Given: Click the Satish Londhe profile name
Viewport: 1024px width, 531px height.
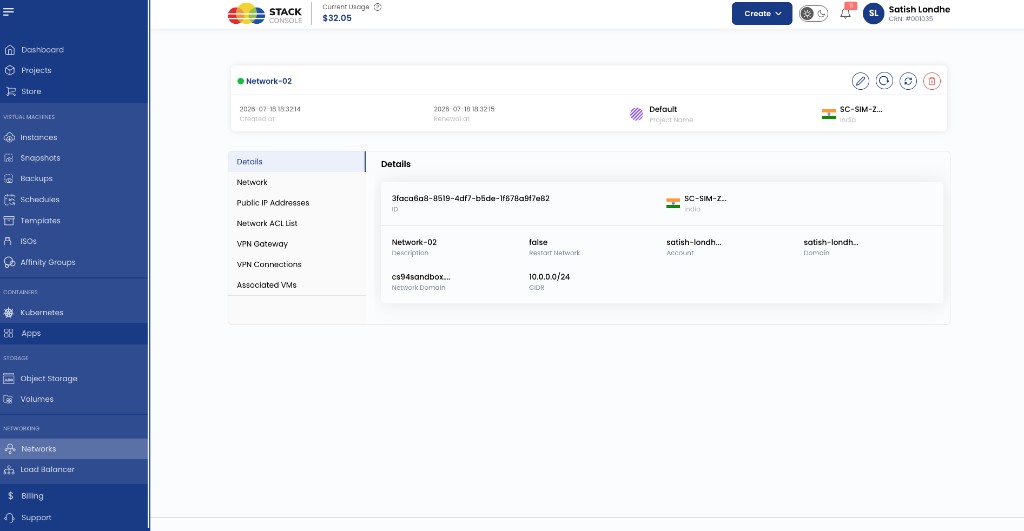Looking at the screenshot, I should (919, 9).
